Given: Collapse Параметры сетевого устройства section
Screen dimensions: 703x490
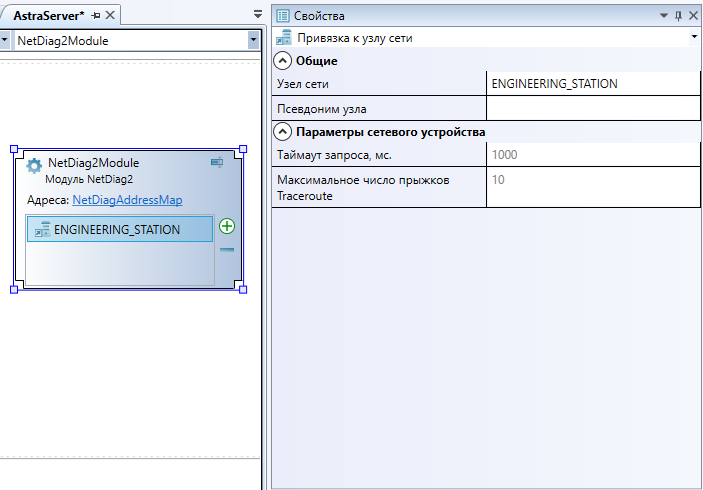Looking at the screenshot, I should pyautogui.click(x=283, y=132).
